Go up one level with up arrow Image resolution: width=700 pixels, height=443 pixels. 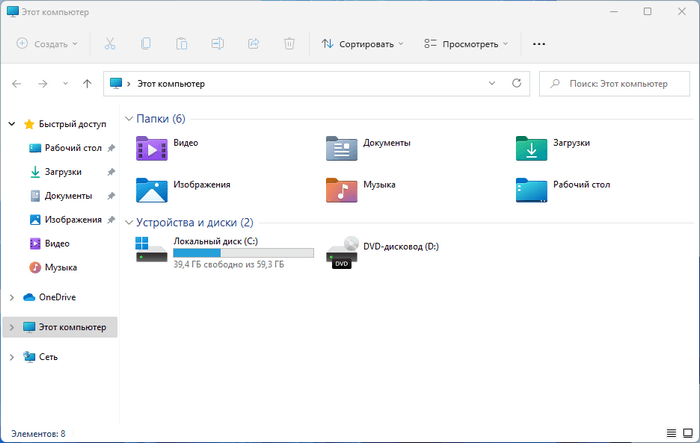pos(87,84)
